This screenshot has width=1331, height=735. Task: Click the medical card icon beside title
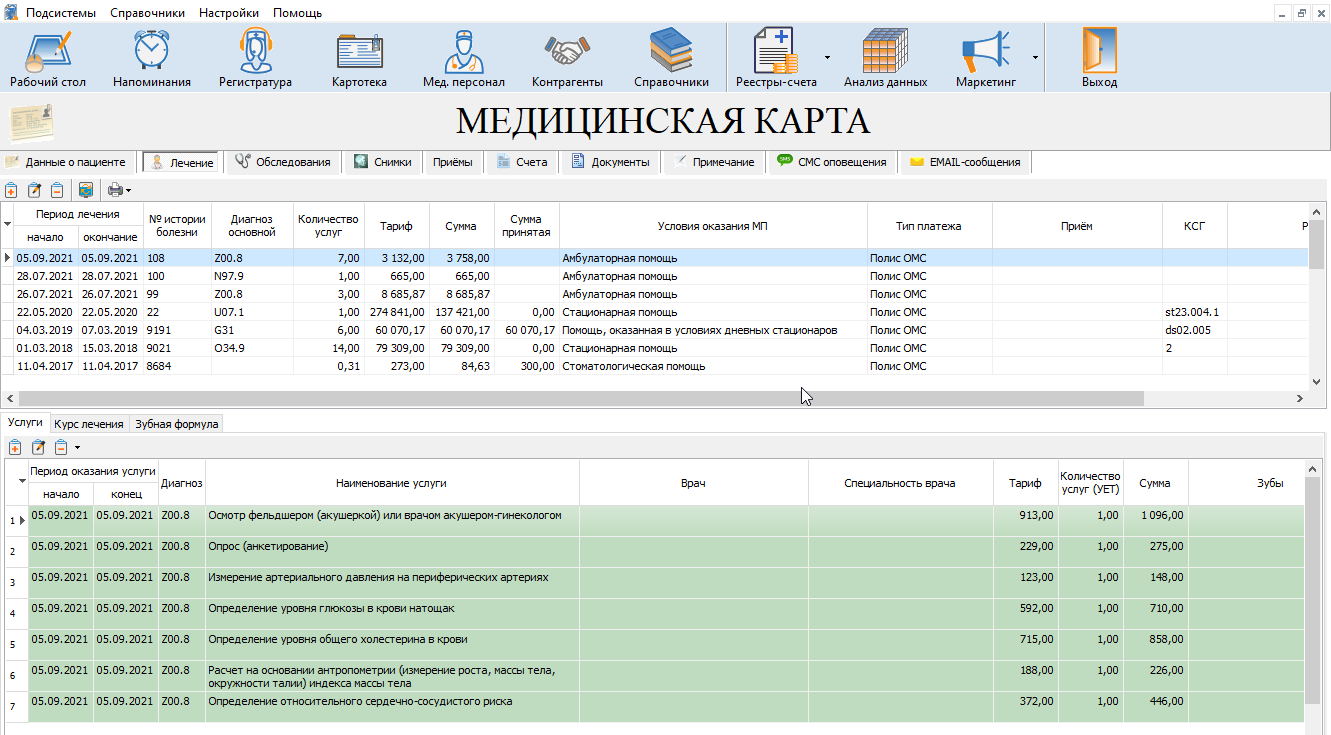tap(31, 122)
